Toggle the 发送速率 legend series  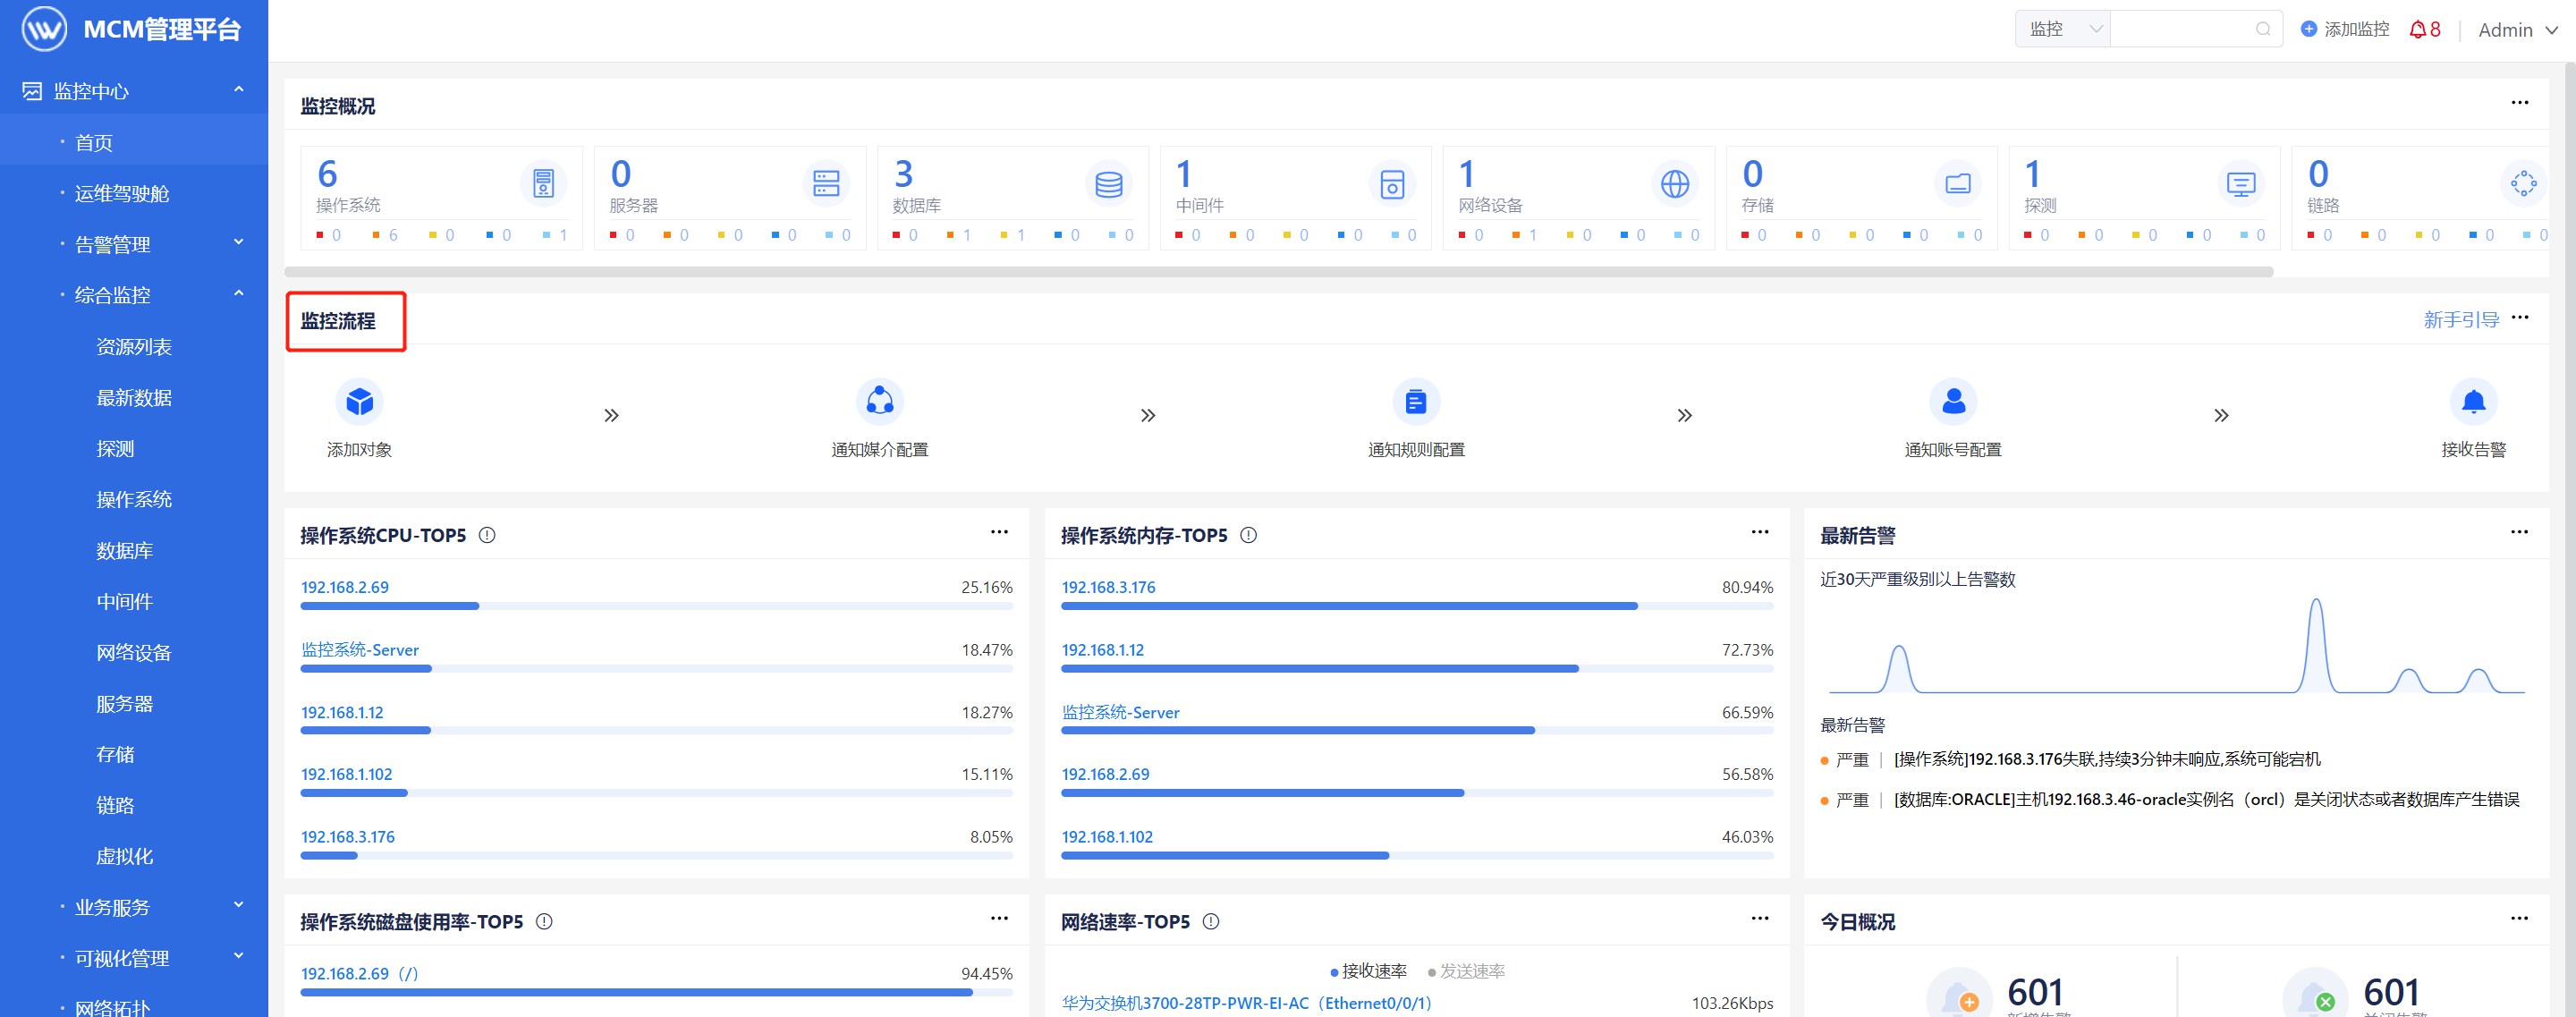(1466, 971)
